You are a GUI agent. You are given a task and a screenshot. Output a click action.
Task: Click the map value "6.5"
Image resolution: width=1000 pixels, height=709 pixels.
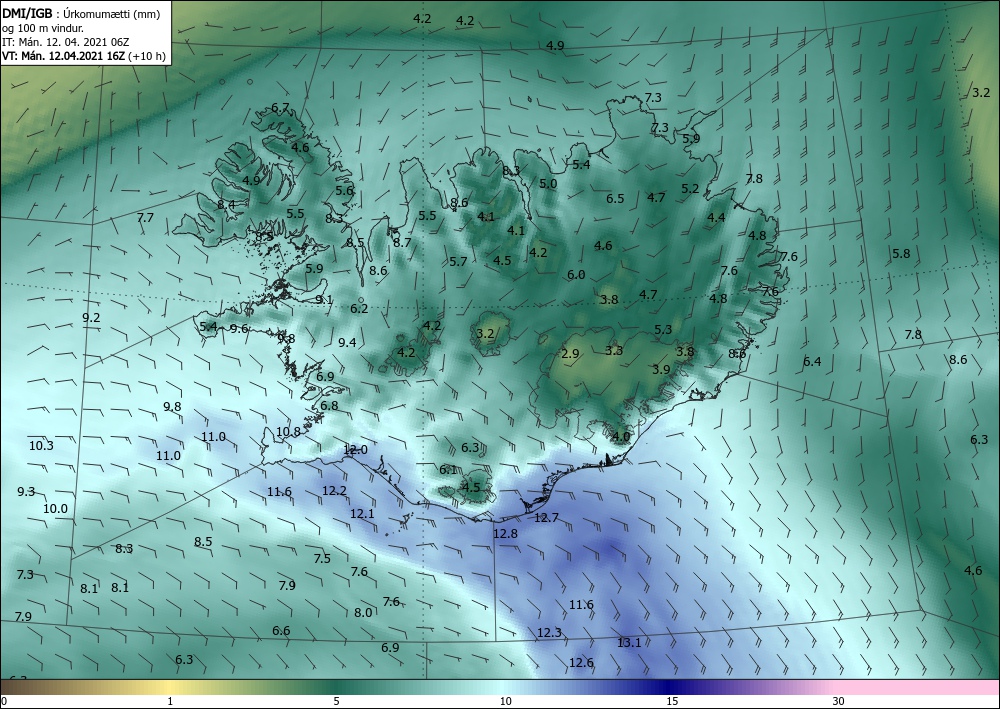(x=615, y=199)
